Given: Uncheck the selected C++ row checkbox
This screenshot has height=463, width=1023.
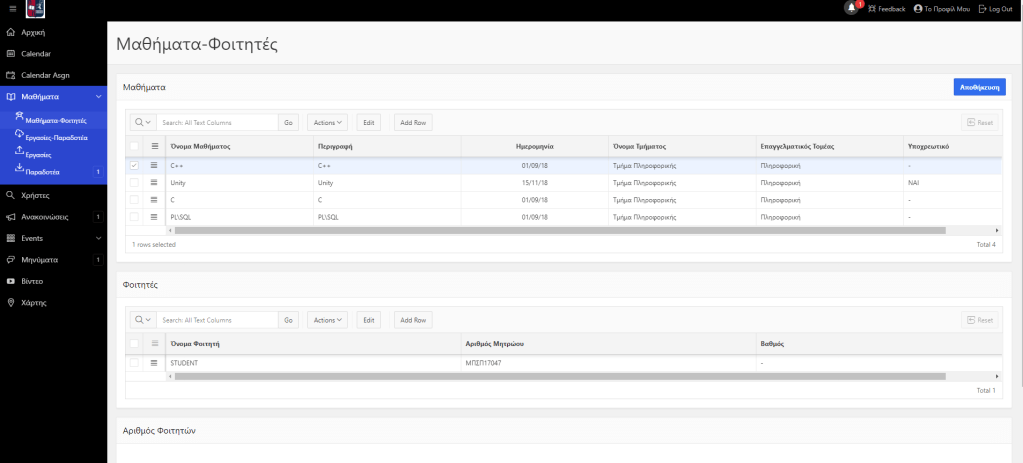Looking at the screenshot, I should pos(135,165).
